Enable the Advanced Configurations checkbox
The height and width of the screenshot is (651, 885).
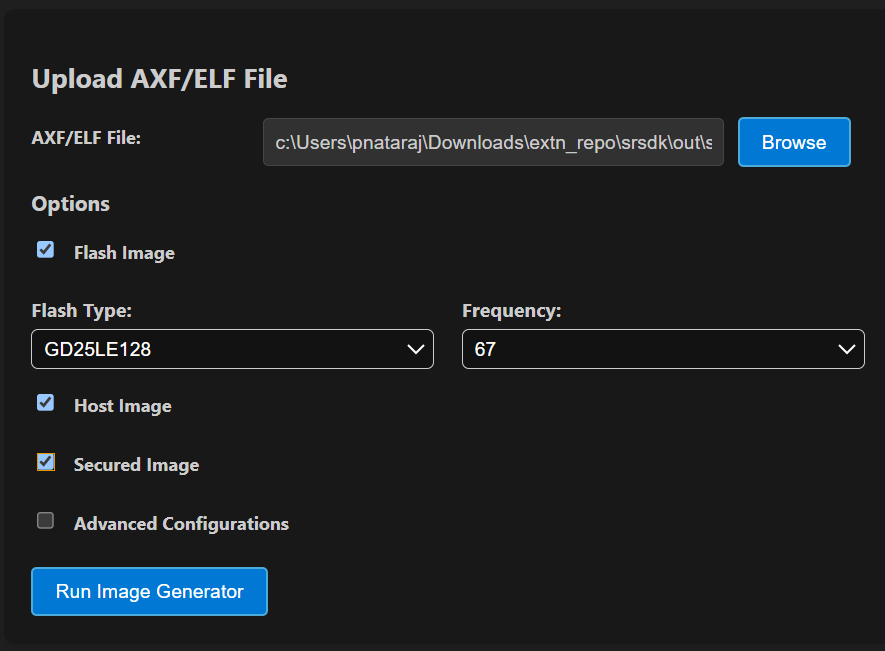(x=45, y=521)
